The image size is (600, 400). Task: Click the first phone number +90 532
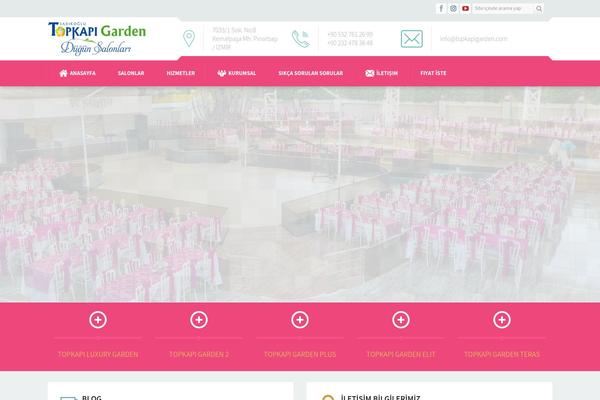click(x=350, y=34)
